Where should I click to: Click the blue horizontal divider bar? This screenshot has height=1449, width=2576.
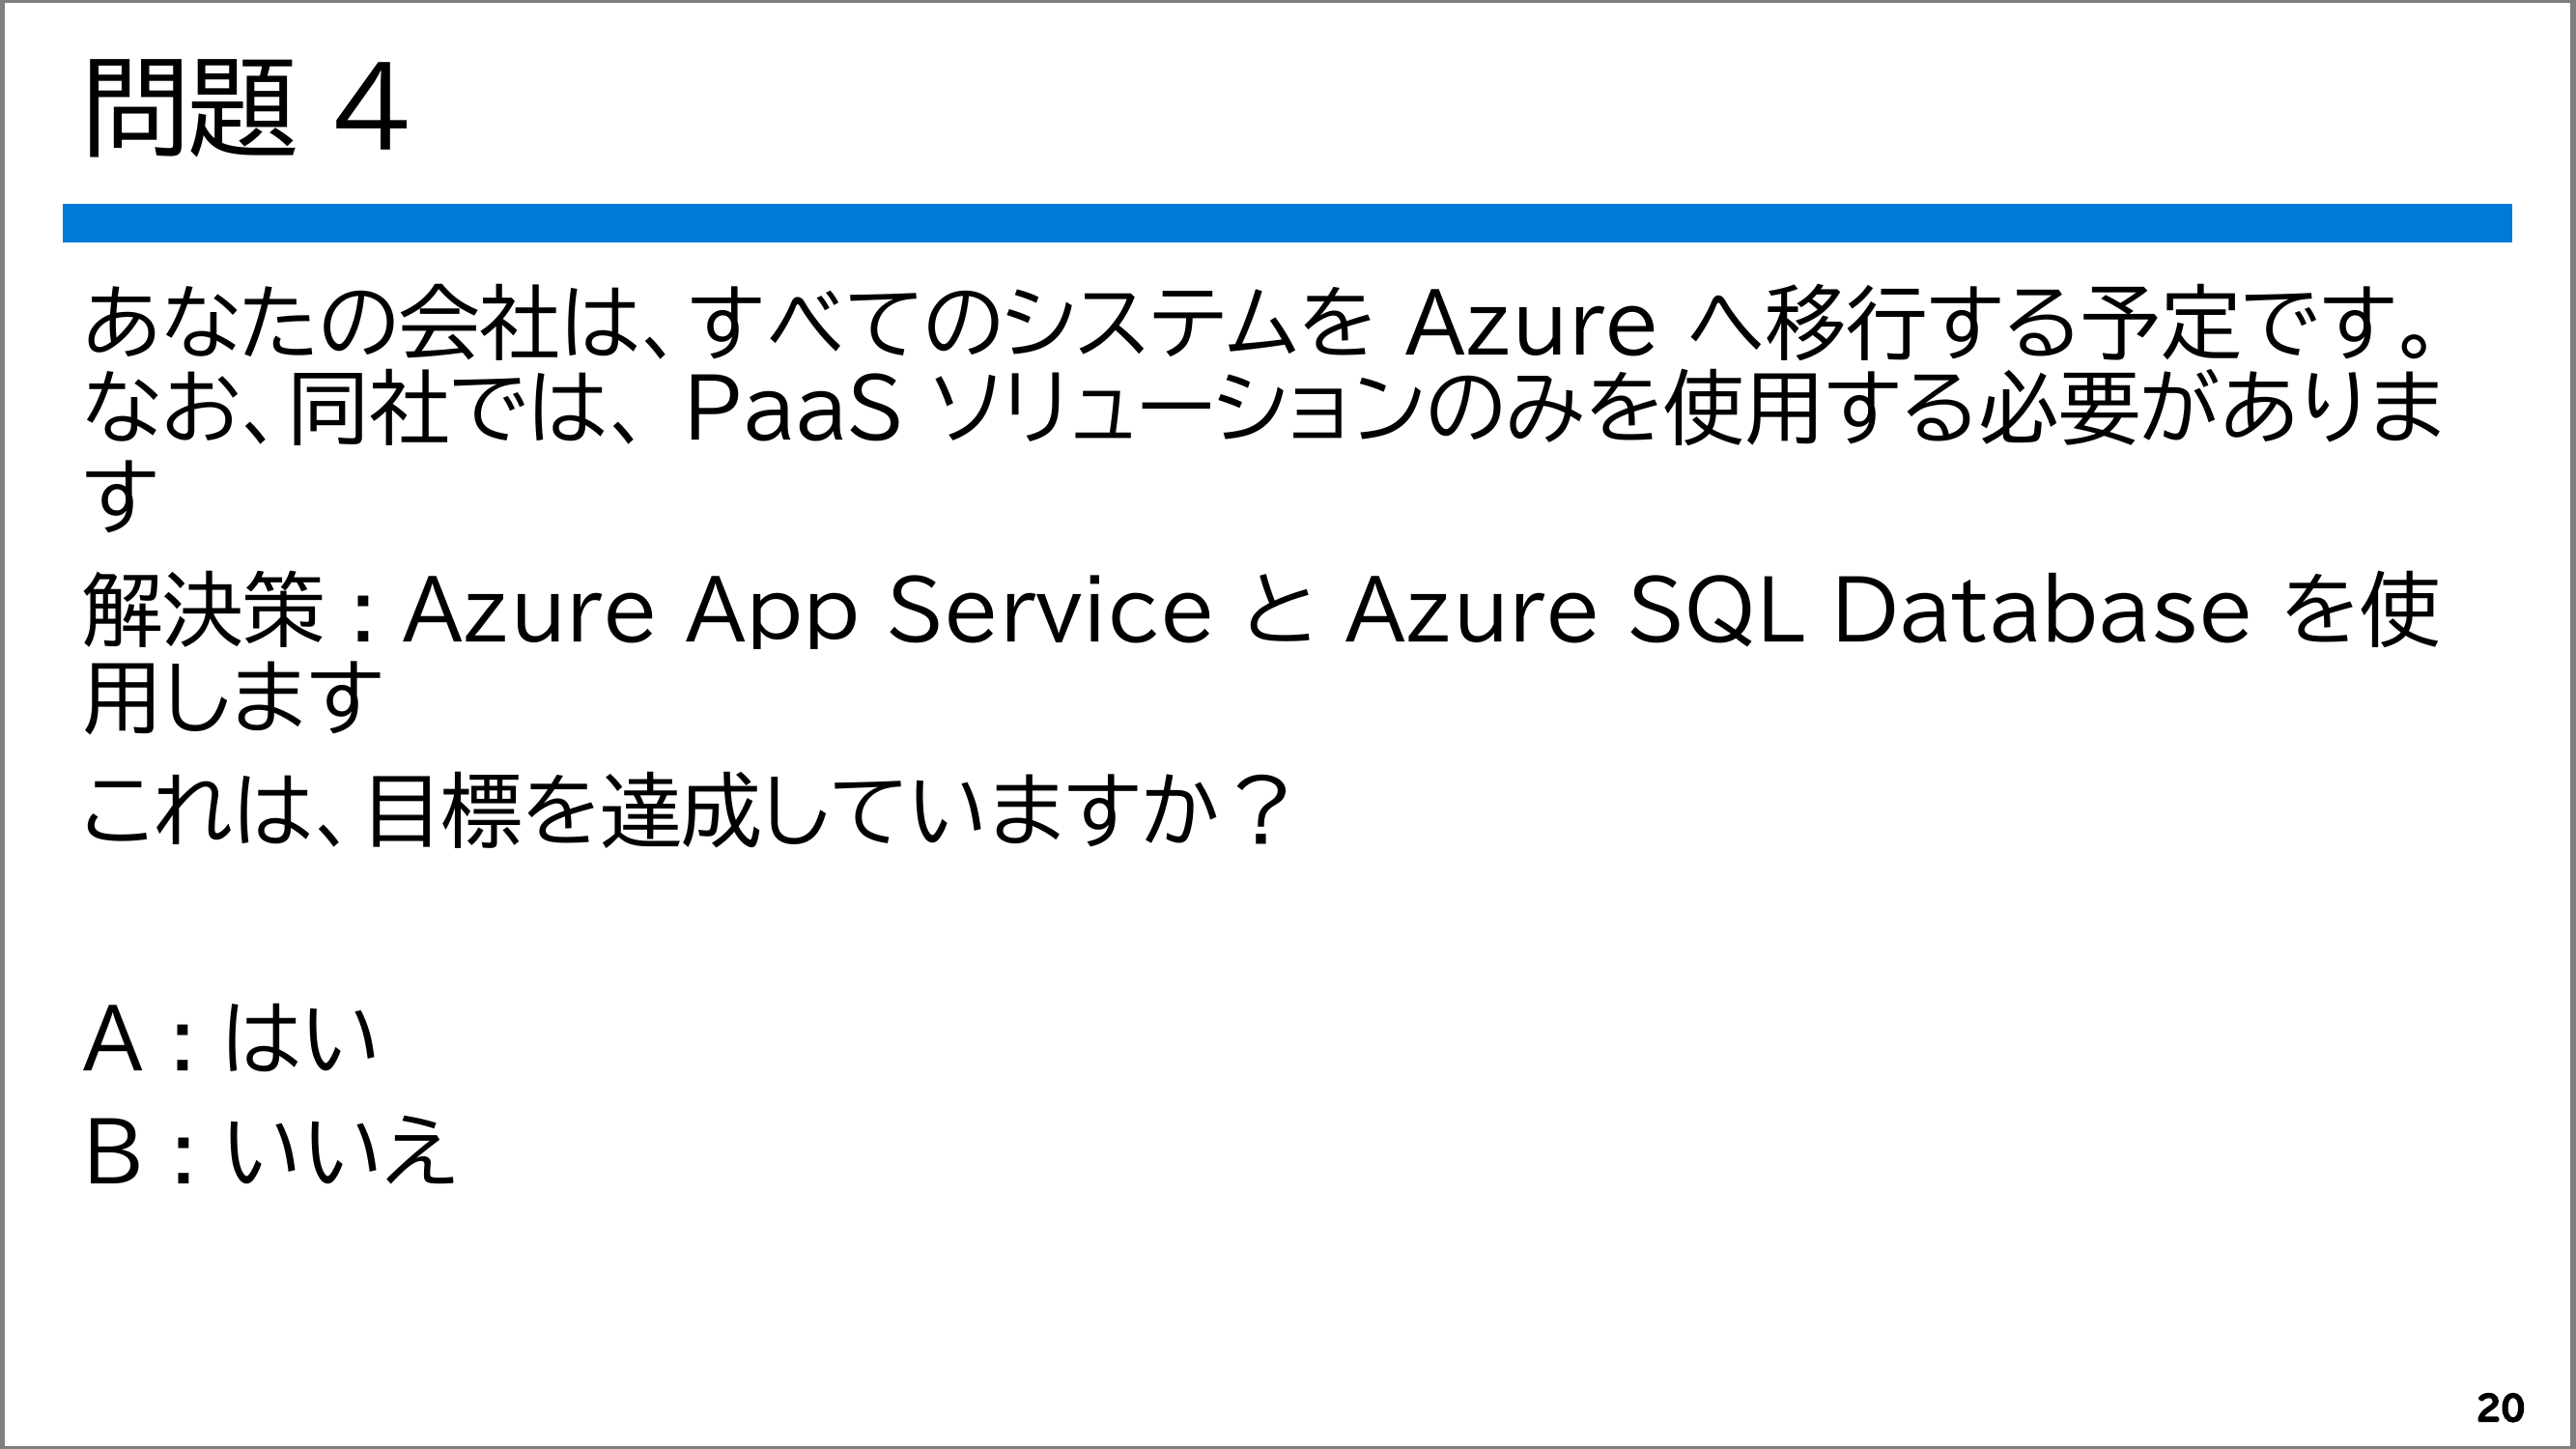pyautogui.click(x=1287, y=223)
